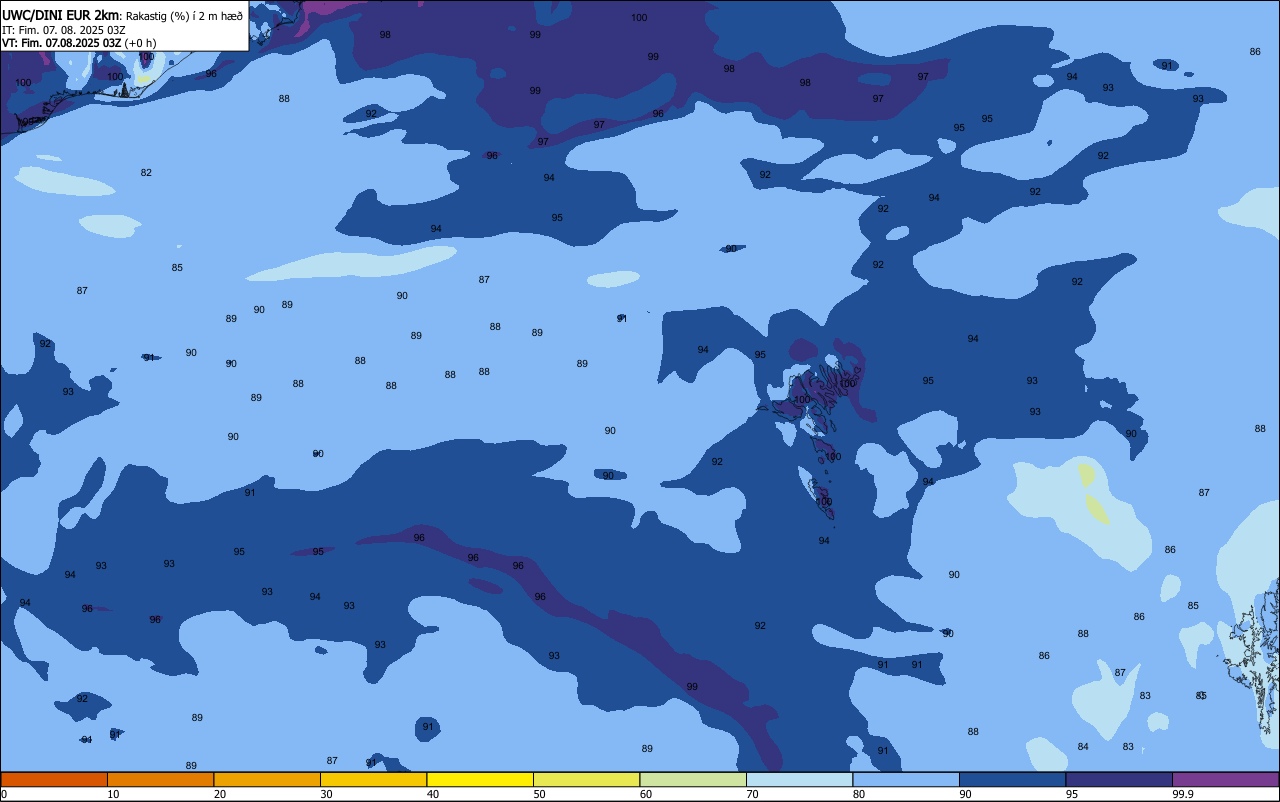Select the dark blue 90–95 legend swatch
Viewport: 1280px width, 802px height.
(1012, 779)
